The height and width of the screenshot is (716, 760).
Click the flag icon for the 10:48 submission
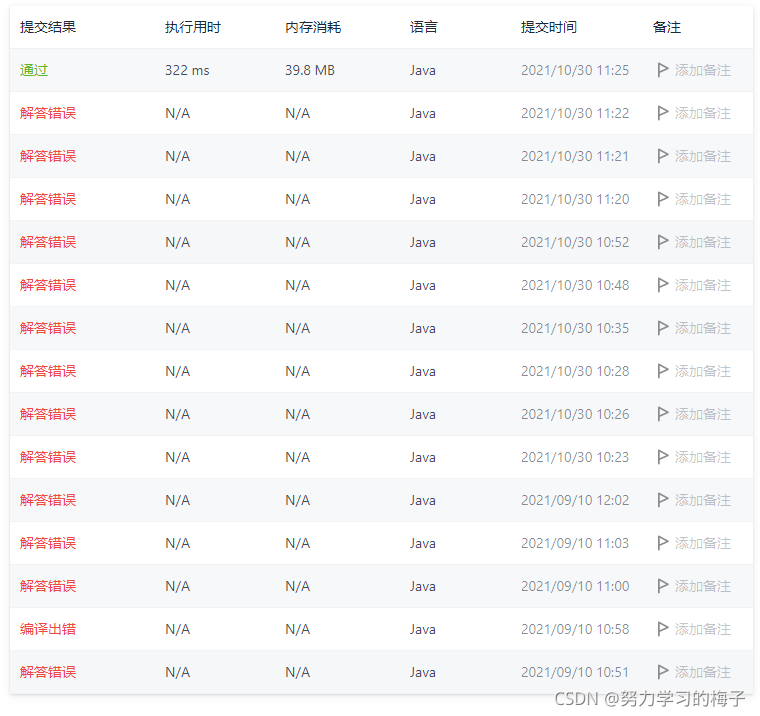[663, 285]
